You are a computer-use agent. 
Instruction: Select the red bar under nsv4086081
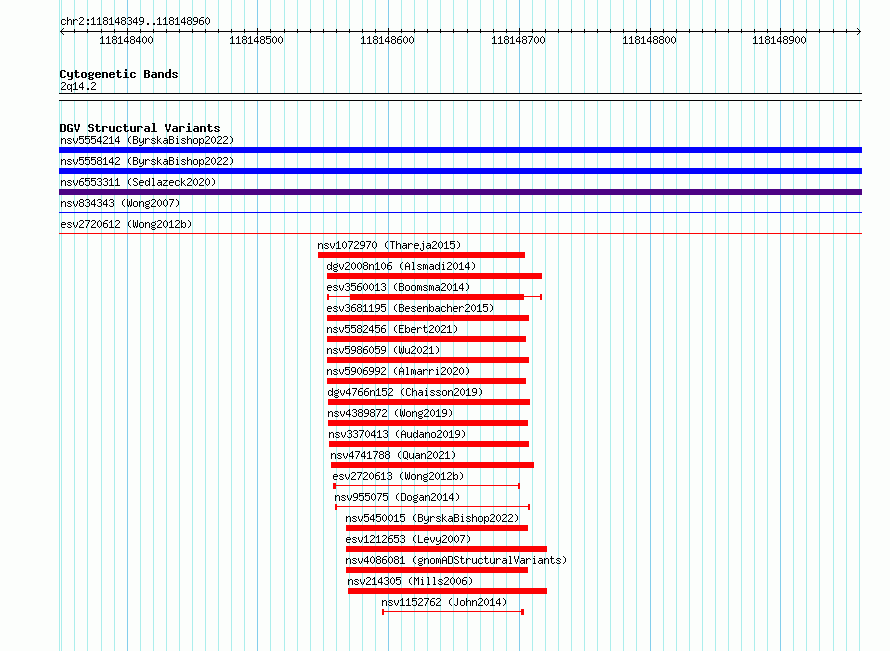pyautogui.click(x=437, y=570)
